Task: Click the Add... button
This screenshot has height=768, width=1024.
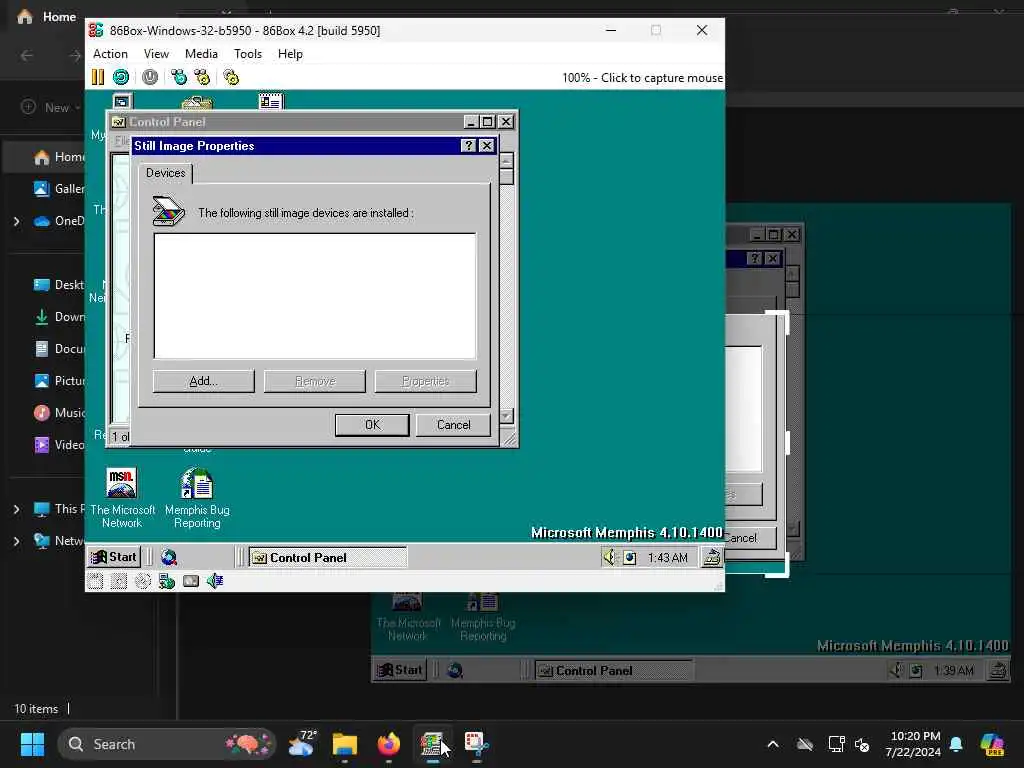Action: click(203, 381)
